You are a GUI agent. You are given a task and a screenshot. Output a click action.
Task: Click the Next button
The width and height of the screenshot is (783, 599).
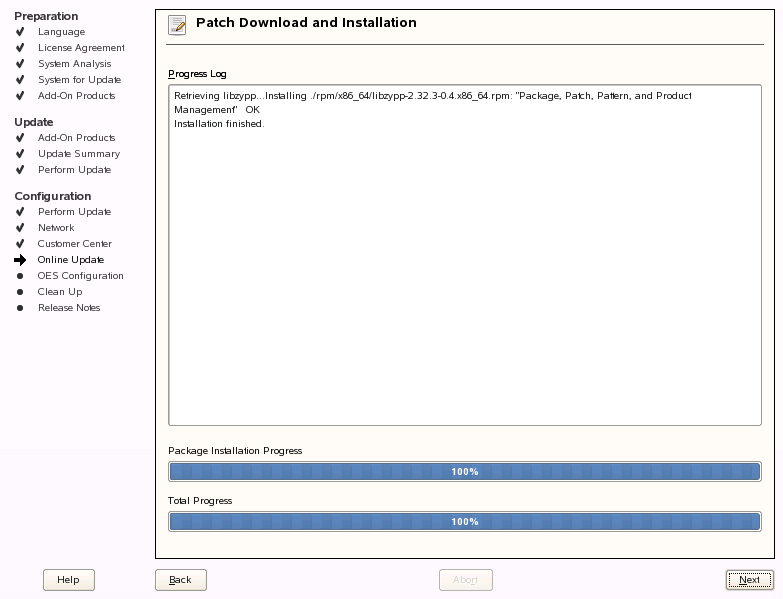750,580
